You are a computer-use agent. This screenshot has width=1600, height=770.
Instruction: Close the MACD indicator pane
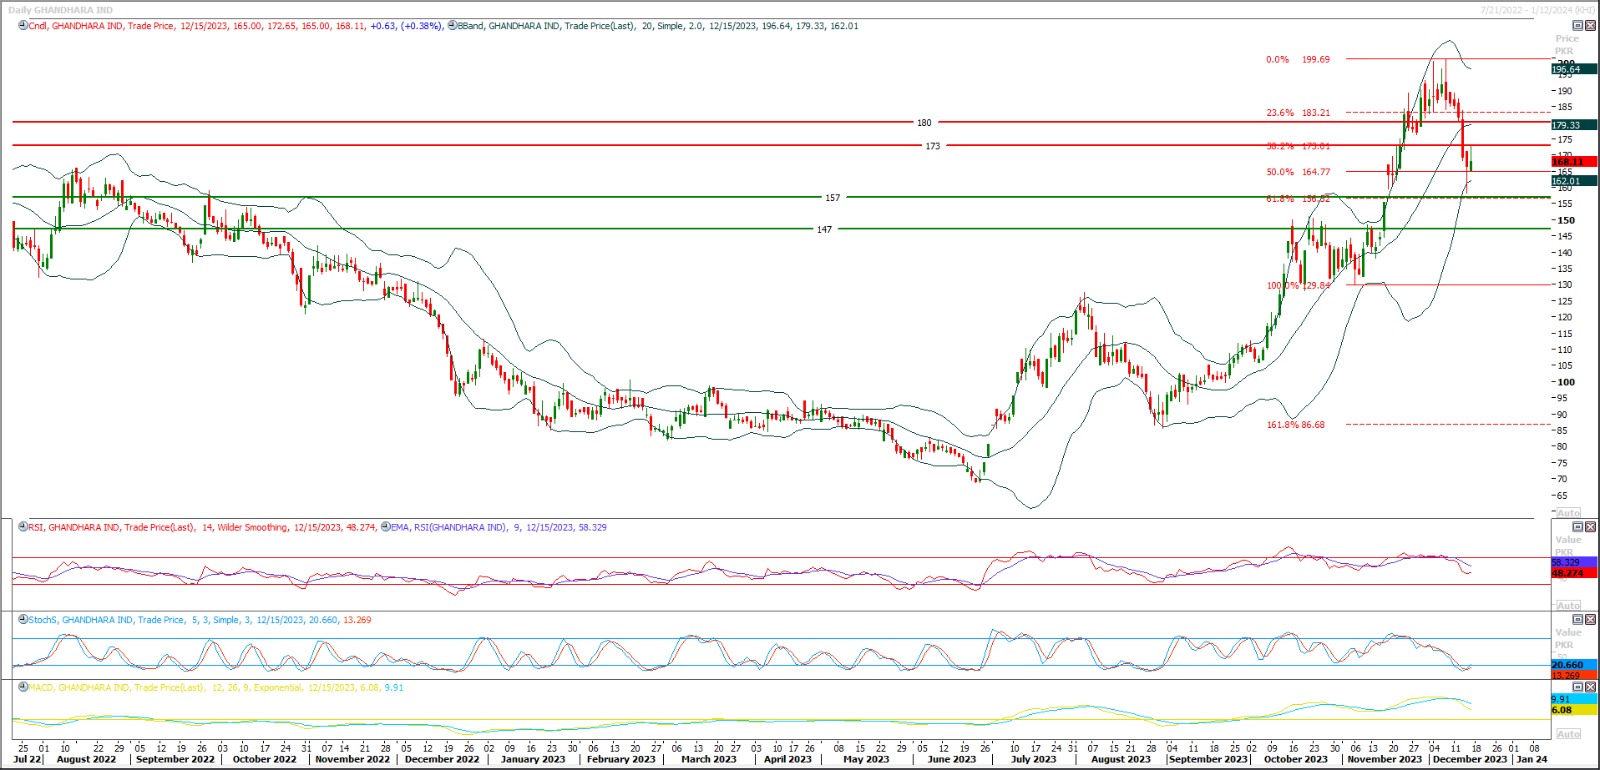1590,687
